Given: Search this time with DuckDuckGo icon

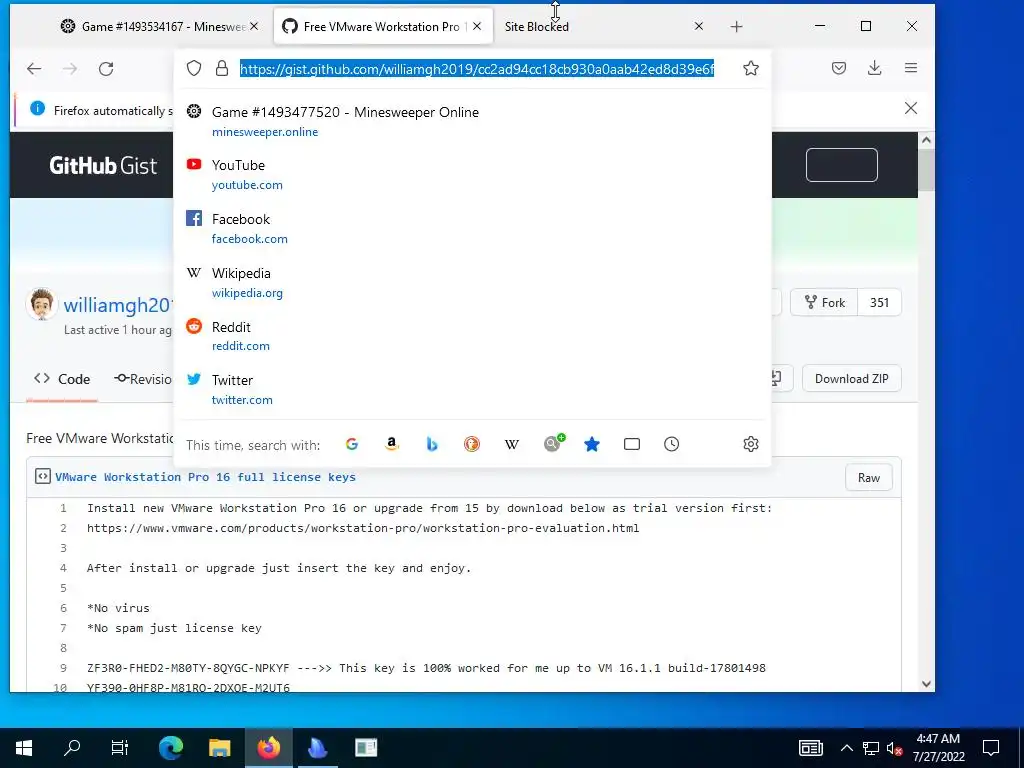Looking at the screenshot, I should click(472, 444).
